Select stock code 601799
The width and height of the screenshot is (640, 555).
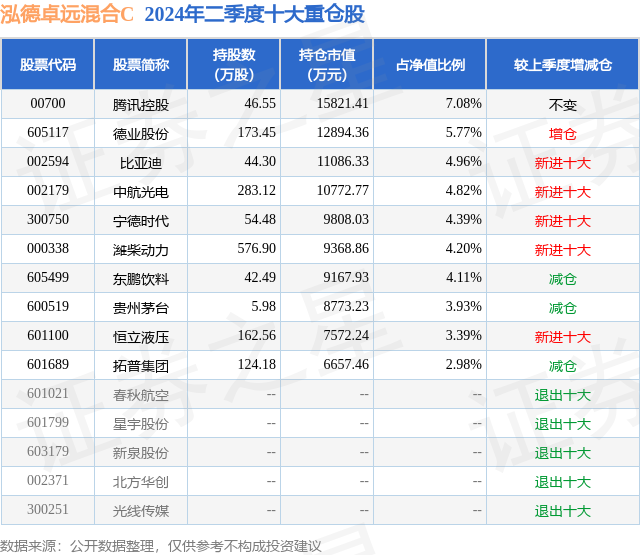tap(48, 422)
